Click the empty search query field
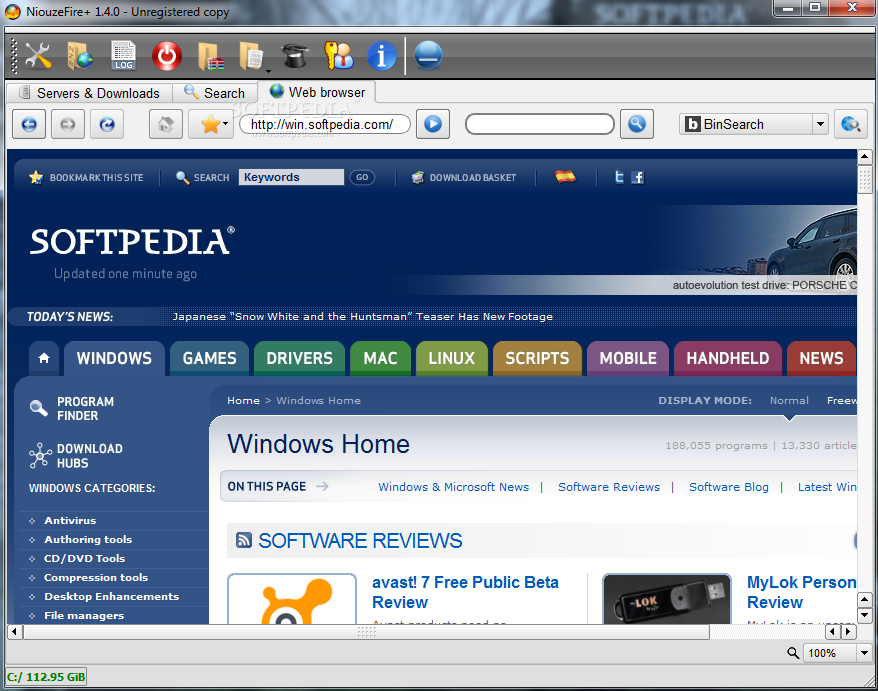This screenshot has height=691, width=878. [x=540, y=124]
